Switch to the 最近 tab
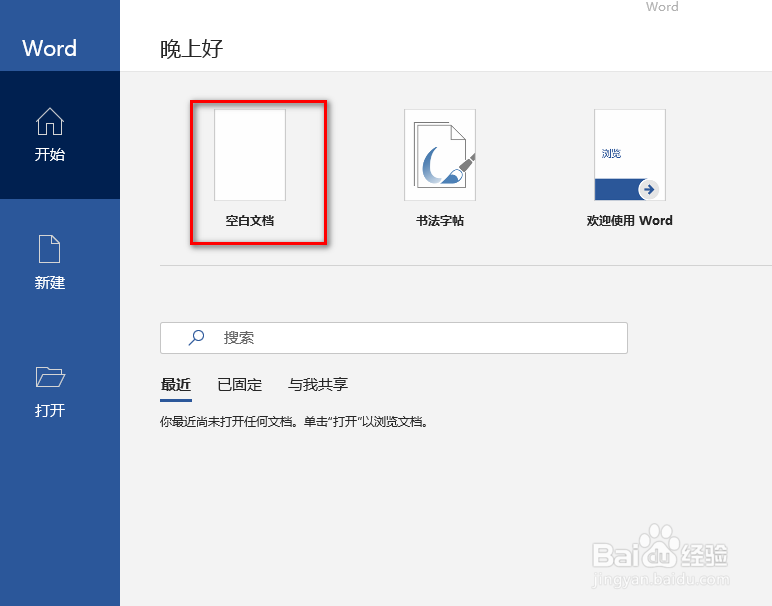Viewport: 772px width, 606px height. click(x=176, y=384)
